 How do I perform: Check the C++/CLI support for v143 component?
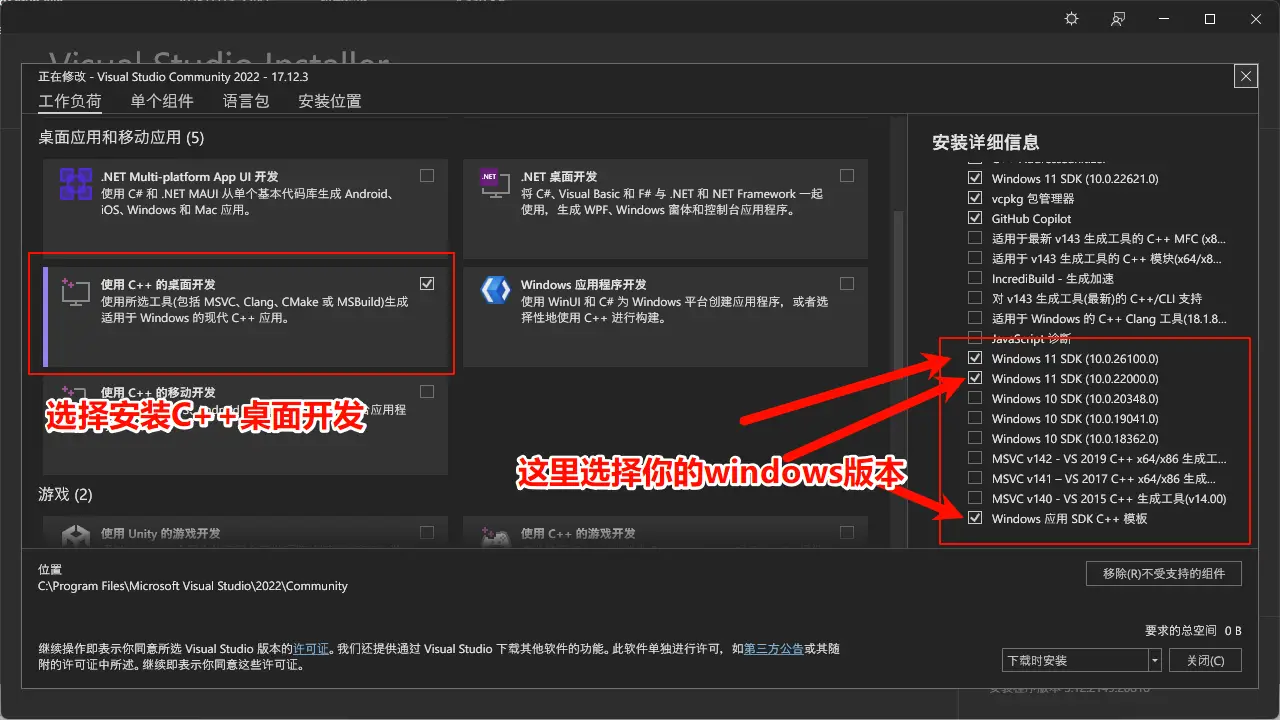[975, 298]
